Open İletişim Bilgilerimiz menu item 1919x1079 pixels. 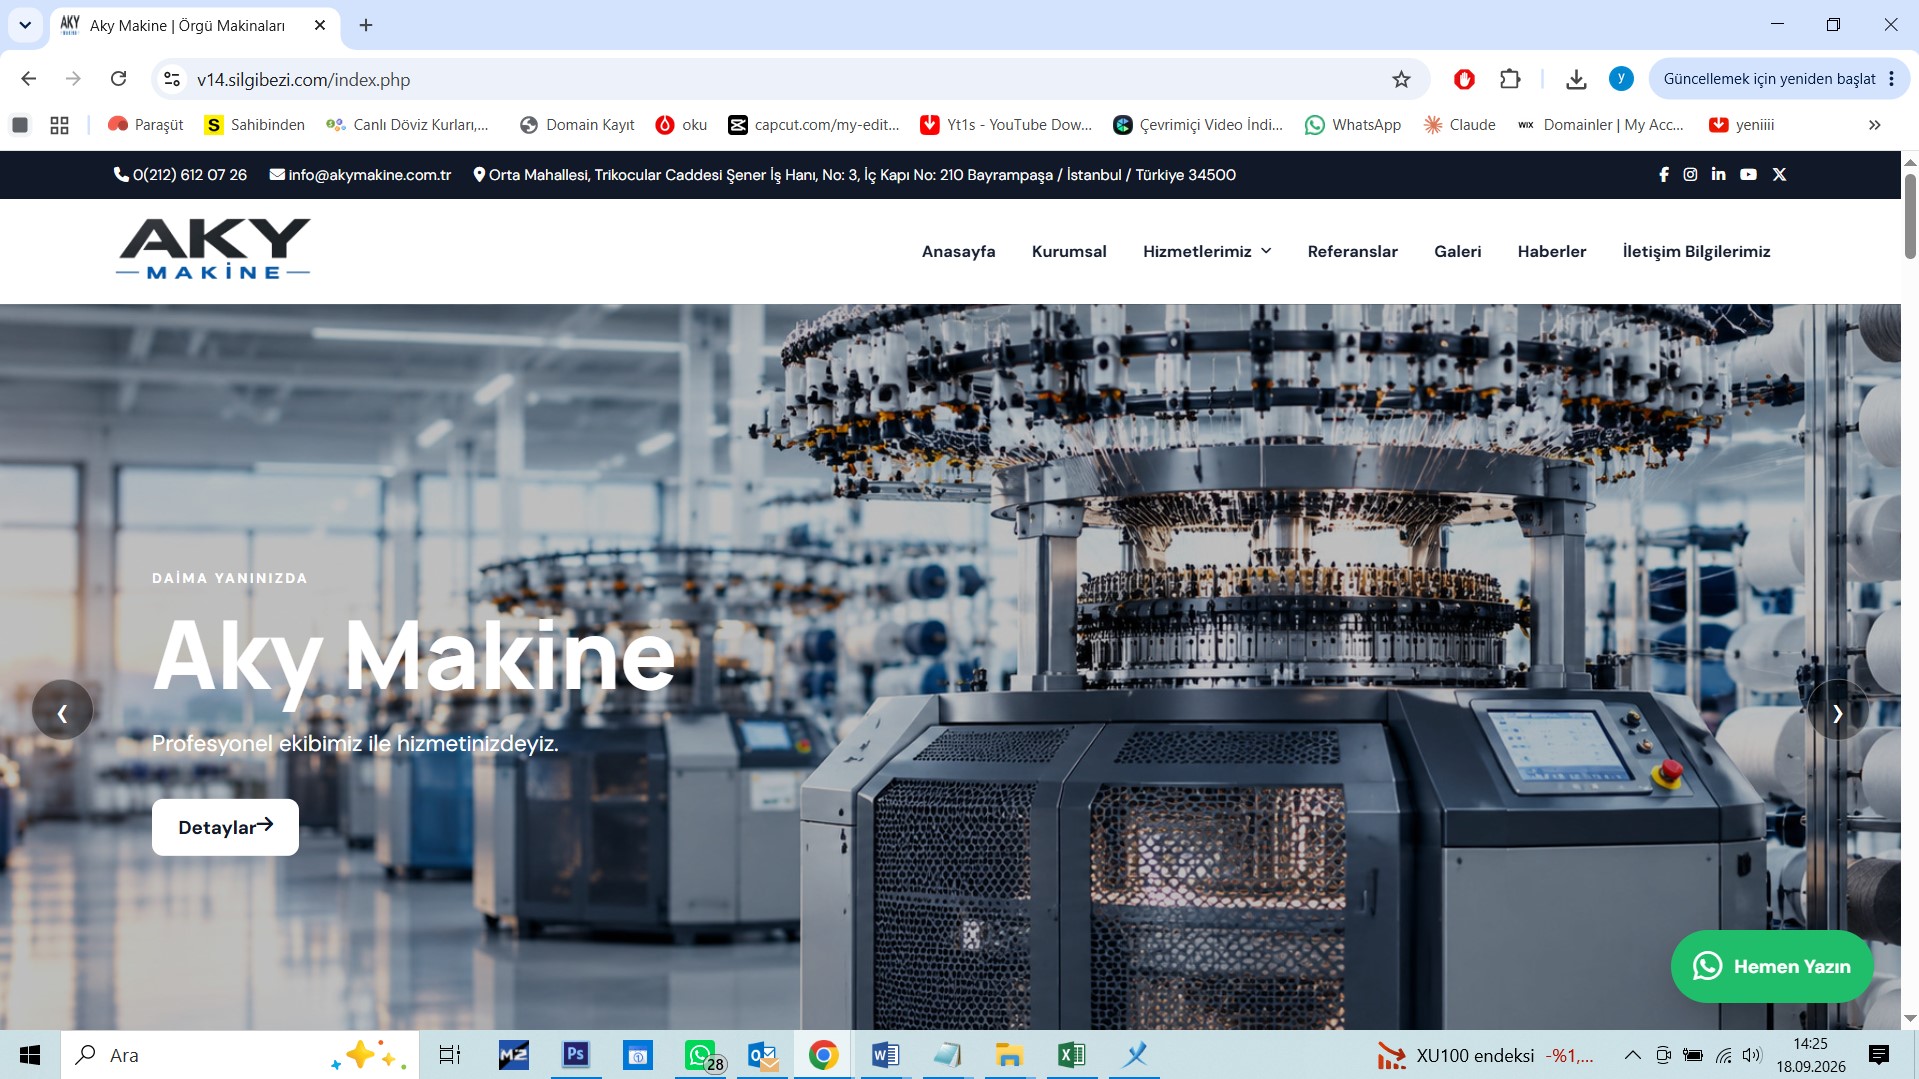1696,251
